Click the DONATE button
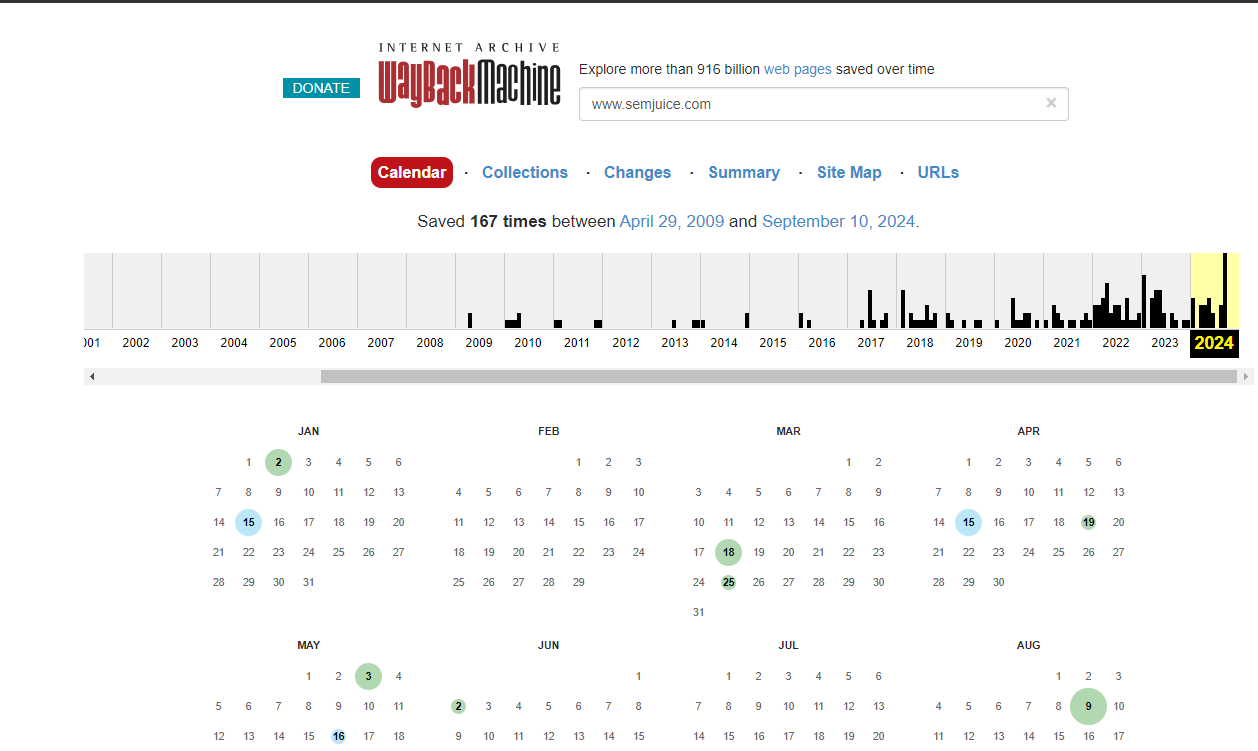The height and width of the screenshot is (751, 1258). 321,88
